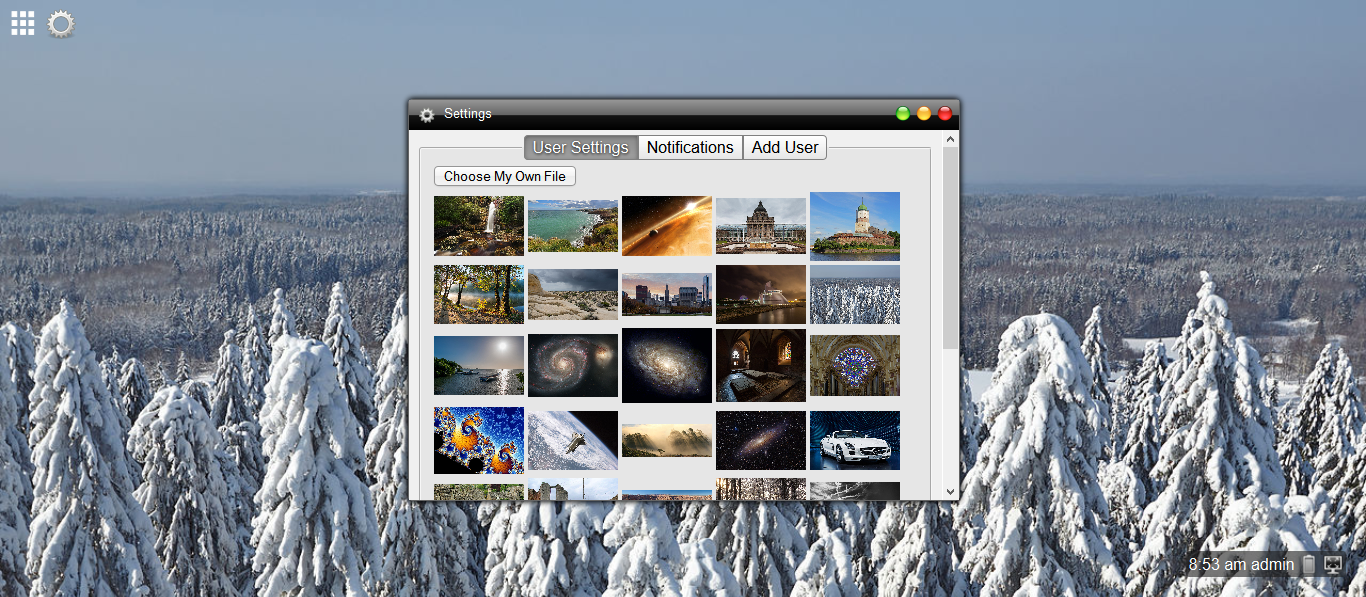Click the Choose My Own File button
The width and height of the screenshot is (1366, 597).
point(504,175)
